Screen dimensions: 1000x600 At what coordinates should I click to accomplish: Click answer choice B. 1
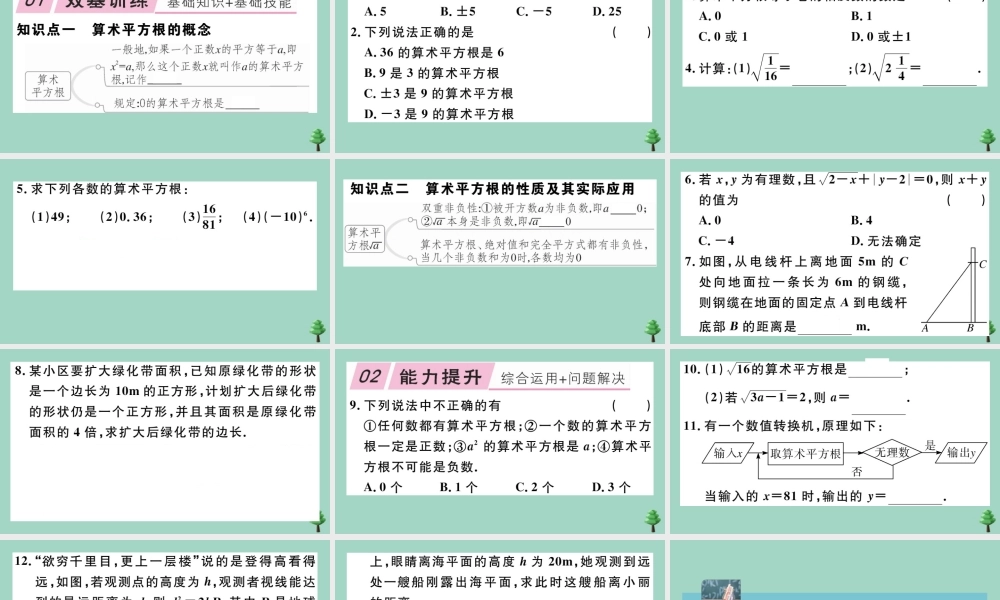(862, 16)
